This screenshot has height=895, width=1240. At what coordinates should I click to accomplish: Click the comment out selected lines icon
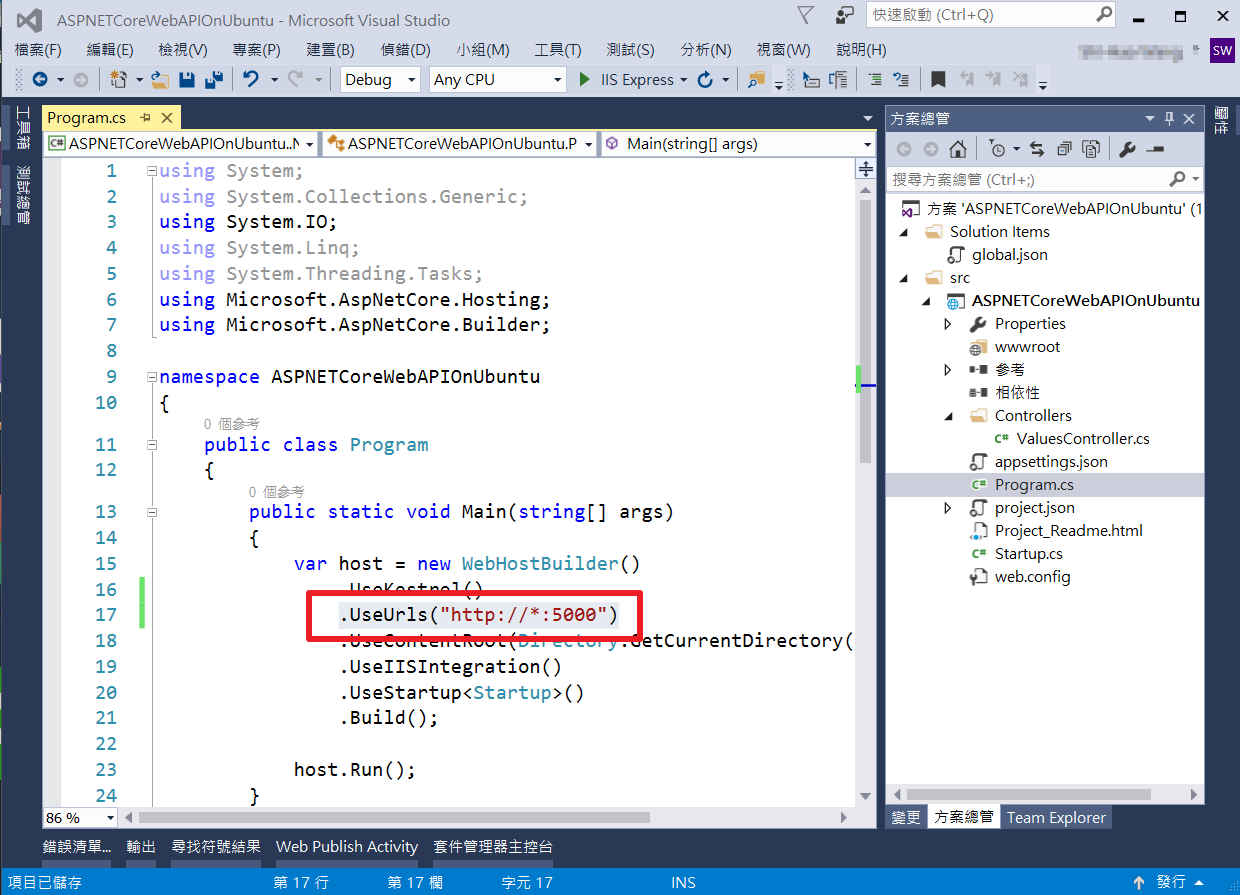[875, 80]
